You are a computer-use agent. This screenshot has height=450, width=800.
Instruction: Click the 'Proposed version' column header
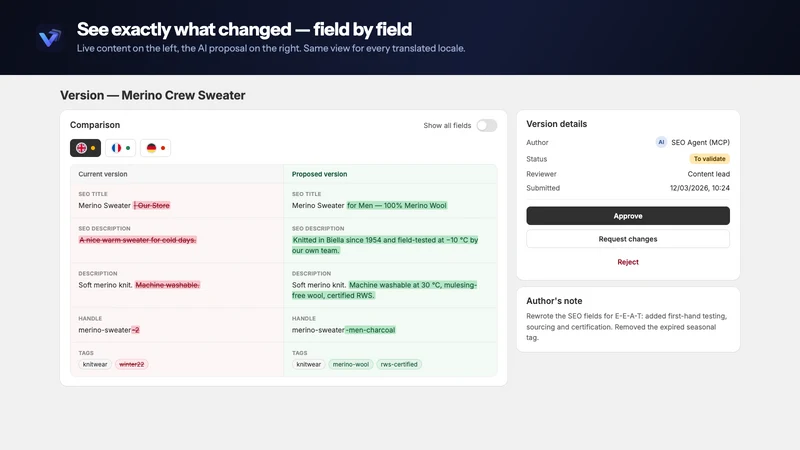(x=319, y=174)
